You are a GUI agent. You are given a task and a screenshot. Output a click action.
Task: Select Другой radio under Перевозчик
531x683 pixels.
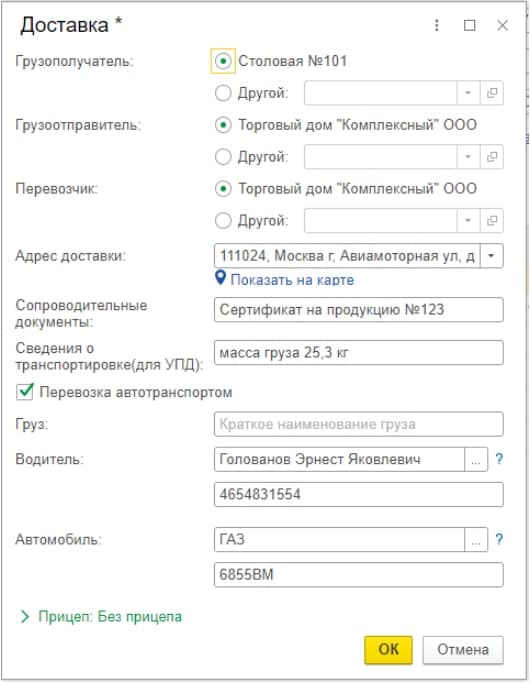223,220
